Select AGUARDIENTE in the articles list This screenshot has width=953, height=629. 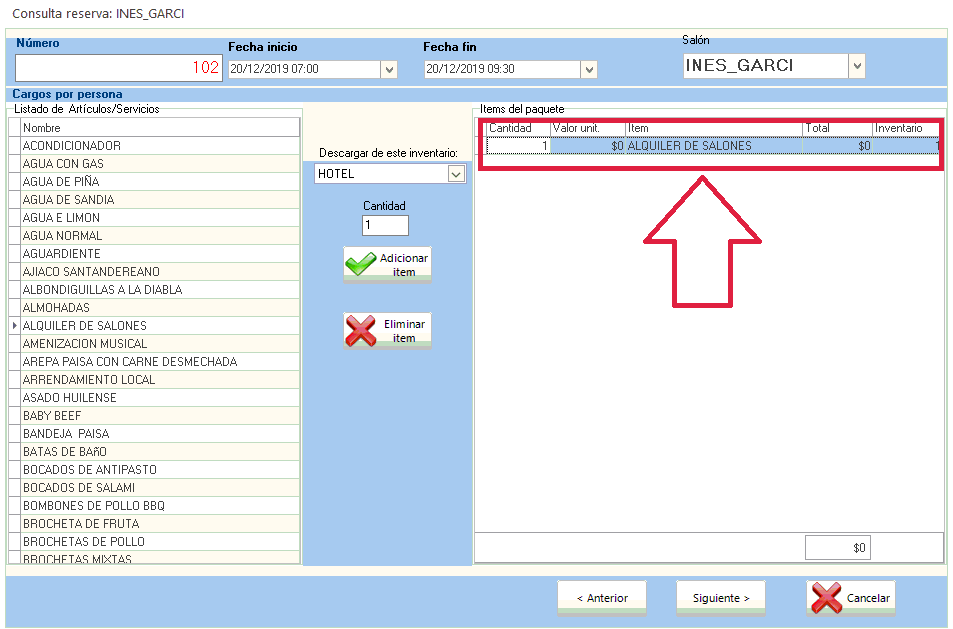[x=62, y=254]
